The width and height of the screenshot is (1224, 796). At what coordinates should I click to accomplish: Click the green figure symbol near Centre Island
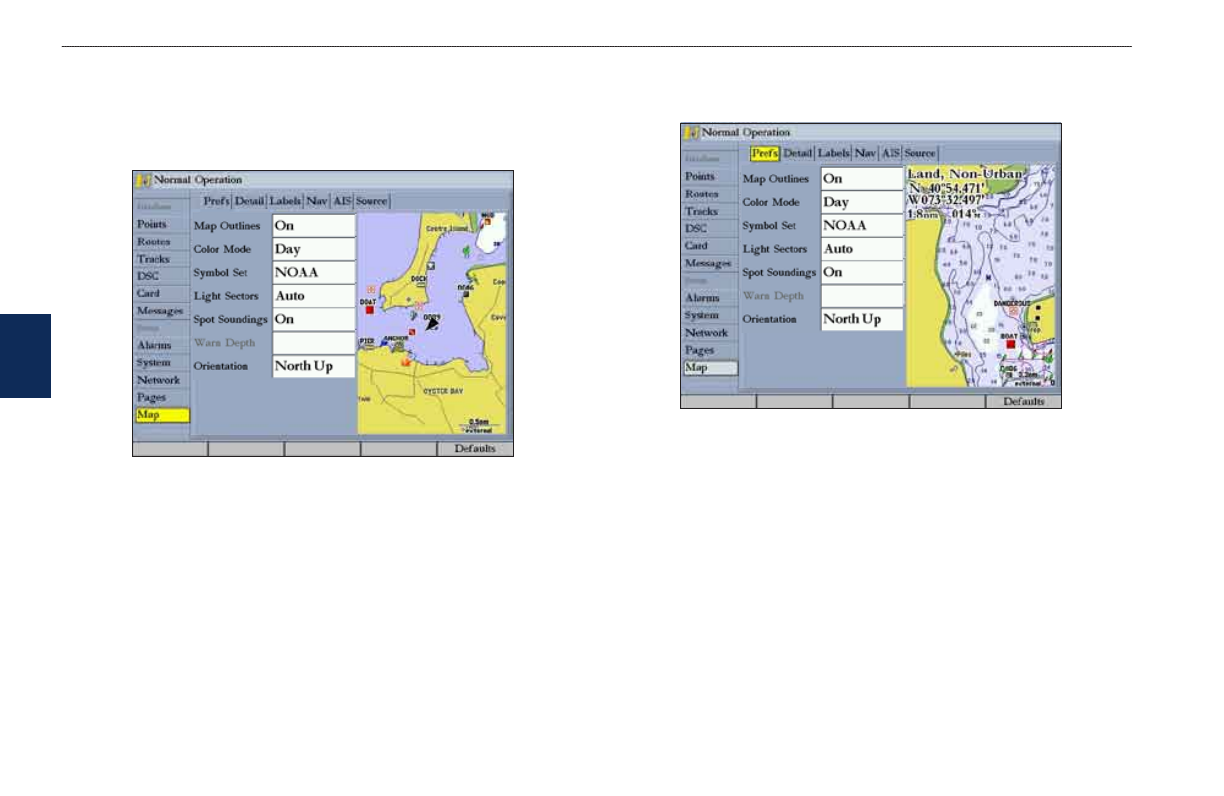pyautogui.click(x=466, y=249)
